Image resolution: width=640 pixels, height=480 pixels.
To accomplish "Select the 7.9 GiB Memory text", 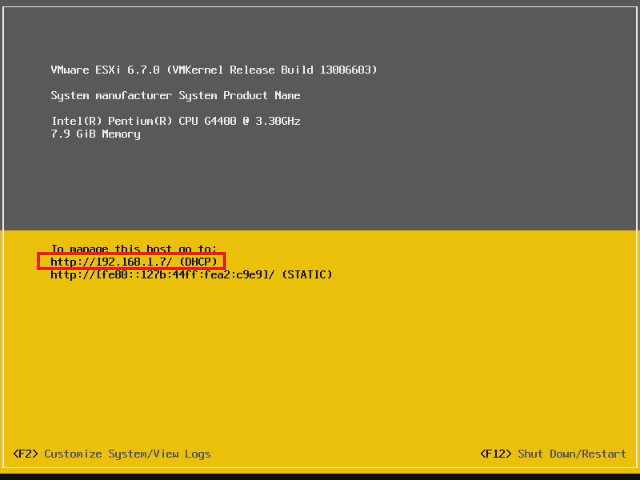I will [x=96, y=134].
